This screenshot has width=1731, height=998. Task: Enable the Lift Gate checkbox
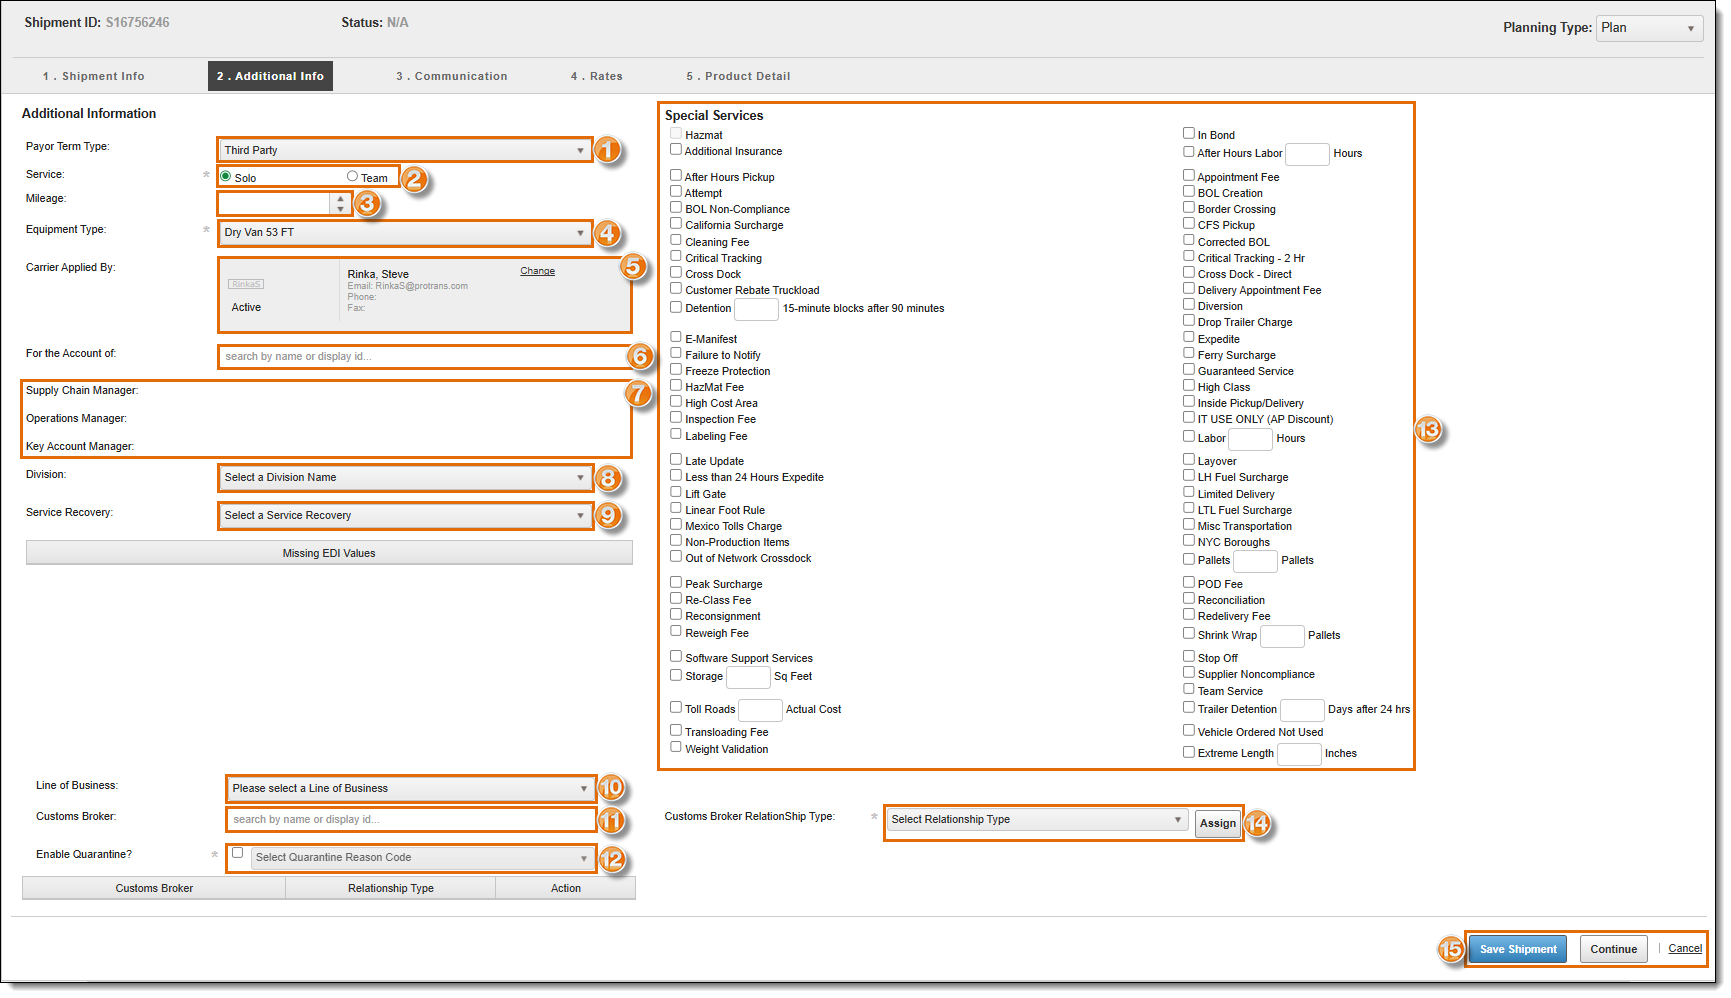coord(676,493)
